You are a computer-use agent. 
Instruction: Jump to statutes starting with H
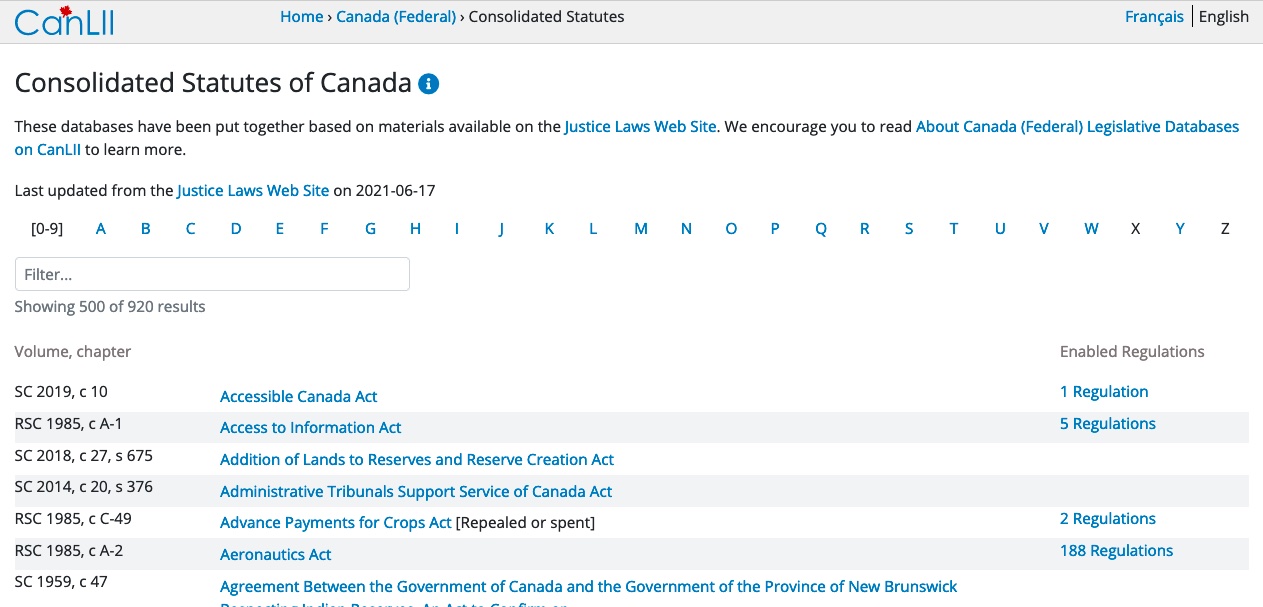click(x=415, y=229)
